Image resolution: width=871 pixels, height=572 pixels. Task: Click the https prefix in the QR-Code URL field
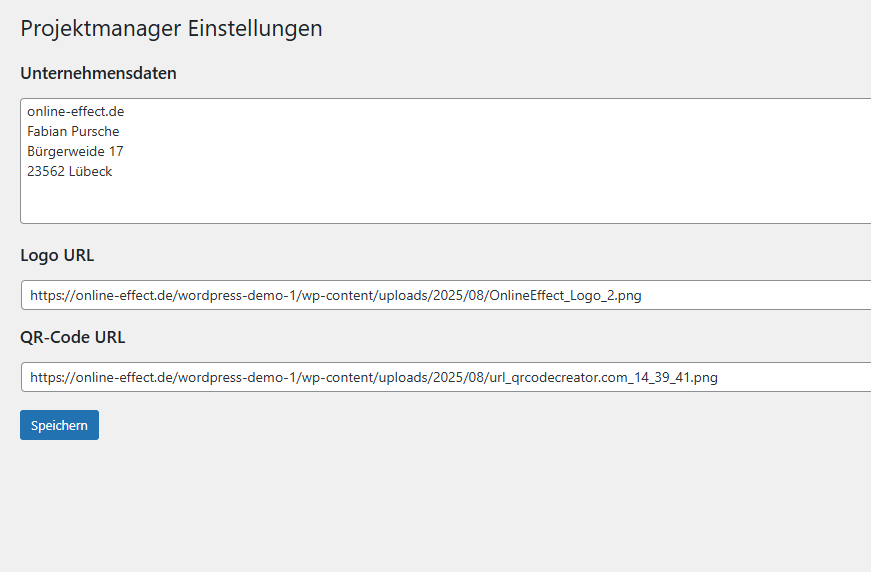(47, 378)
